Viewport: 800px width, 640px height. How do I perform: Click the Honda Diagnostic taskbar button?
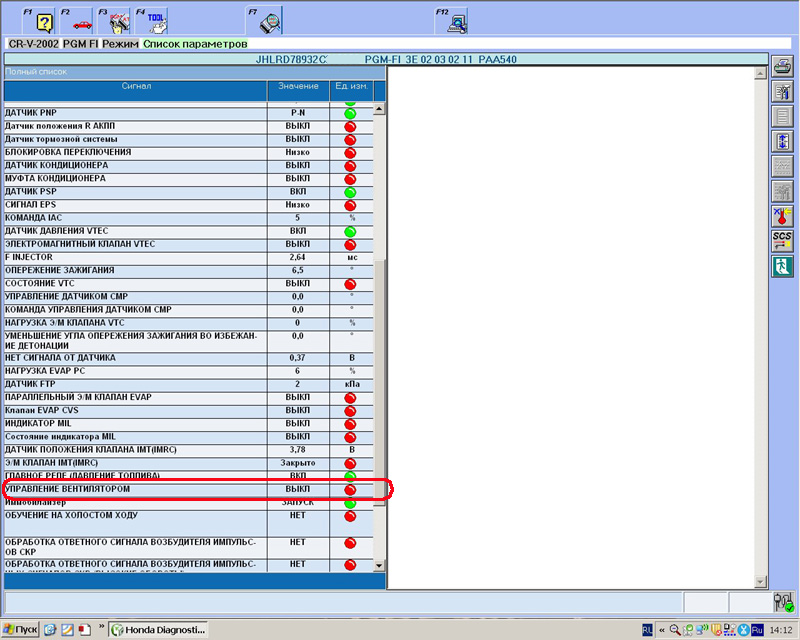click(x=159, y=630)
